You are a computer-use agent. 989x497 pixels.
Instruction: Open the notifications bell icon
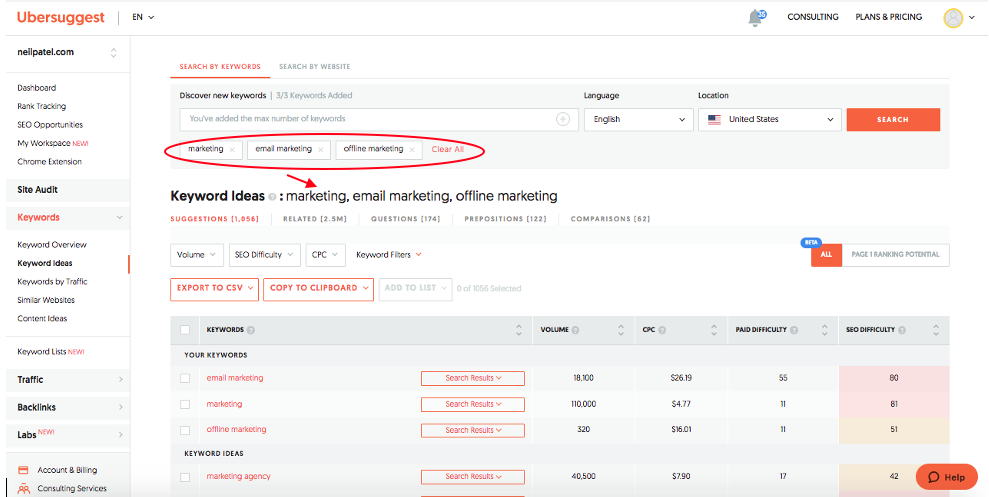coord(756,18)
